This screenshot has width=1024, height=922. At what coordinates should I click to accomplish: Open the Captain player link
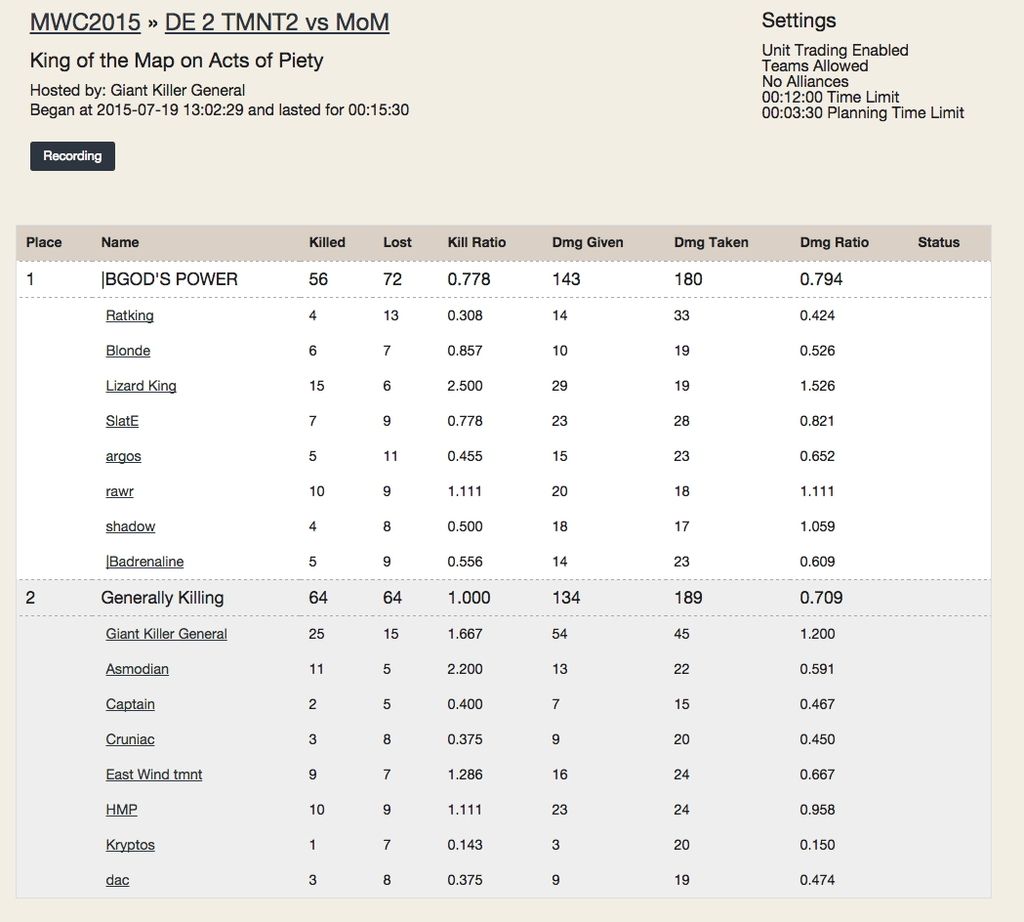pos(130,704)
